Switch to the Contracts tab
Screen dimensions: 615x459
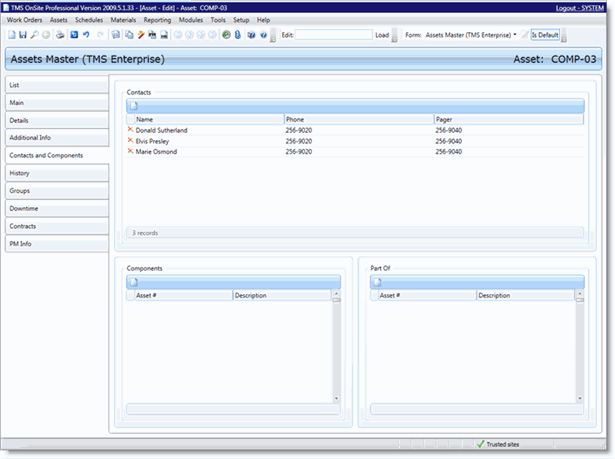[x=57, y=226]
